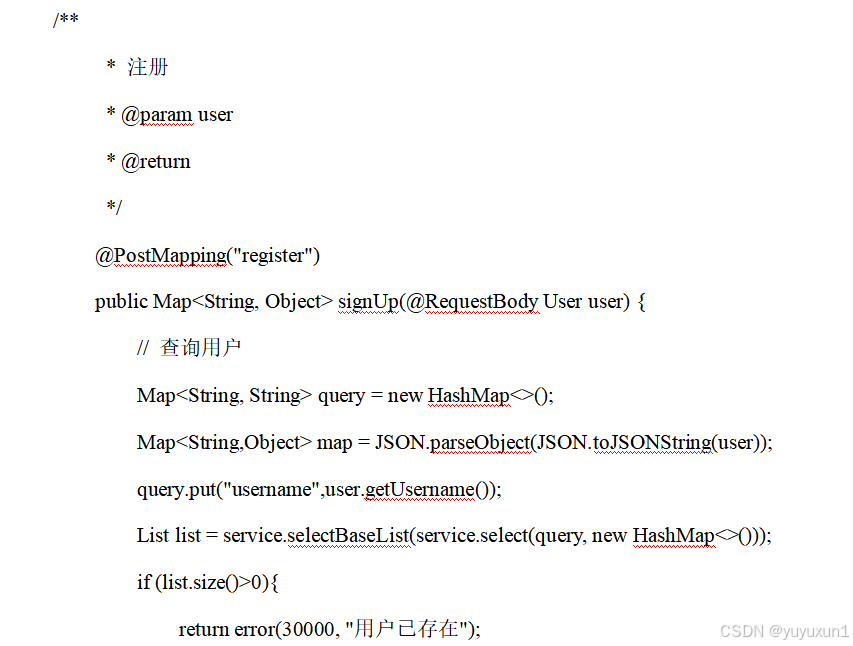The height and width of the screenshot is (646, 853).
Task: Click 'public Map<String, Object>' return type
Action: (x=213, y=302)
